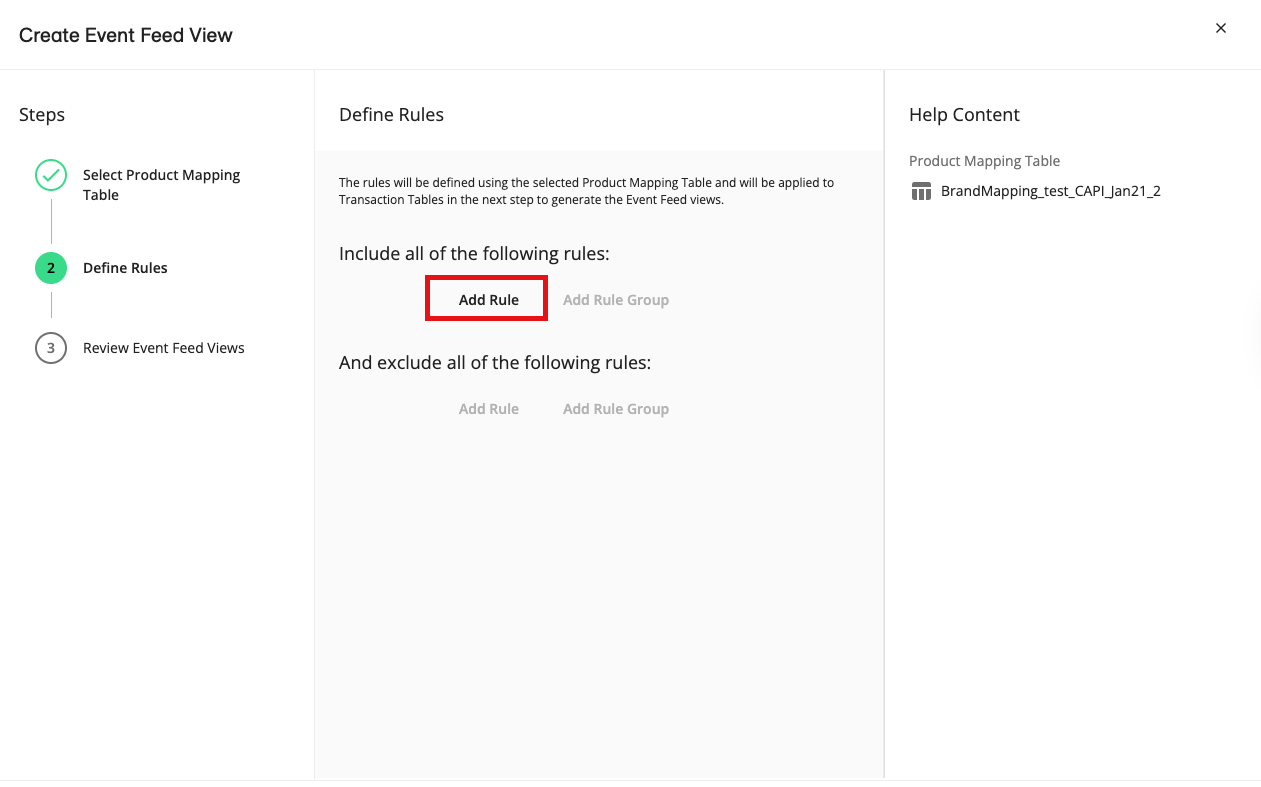Add Rule Group under the exclude rules section
This screenshot has width=1261, height=787.
[615, 409]
